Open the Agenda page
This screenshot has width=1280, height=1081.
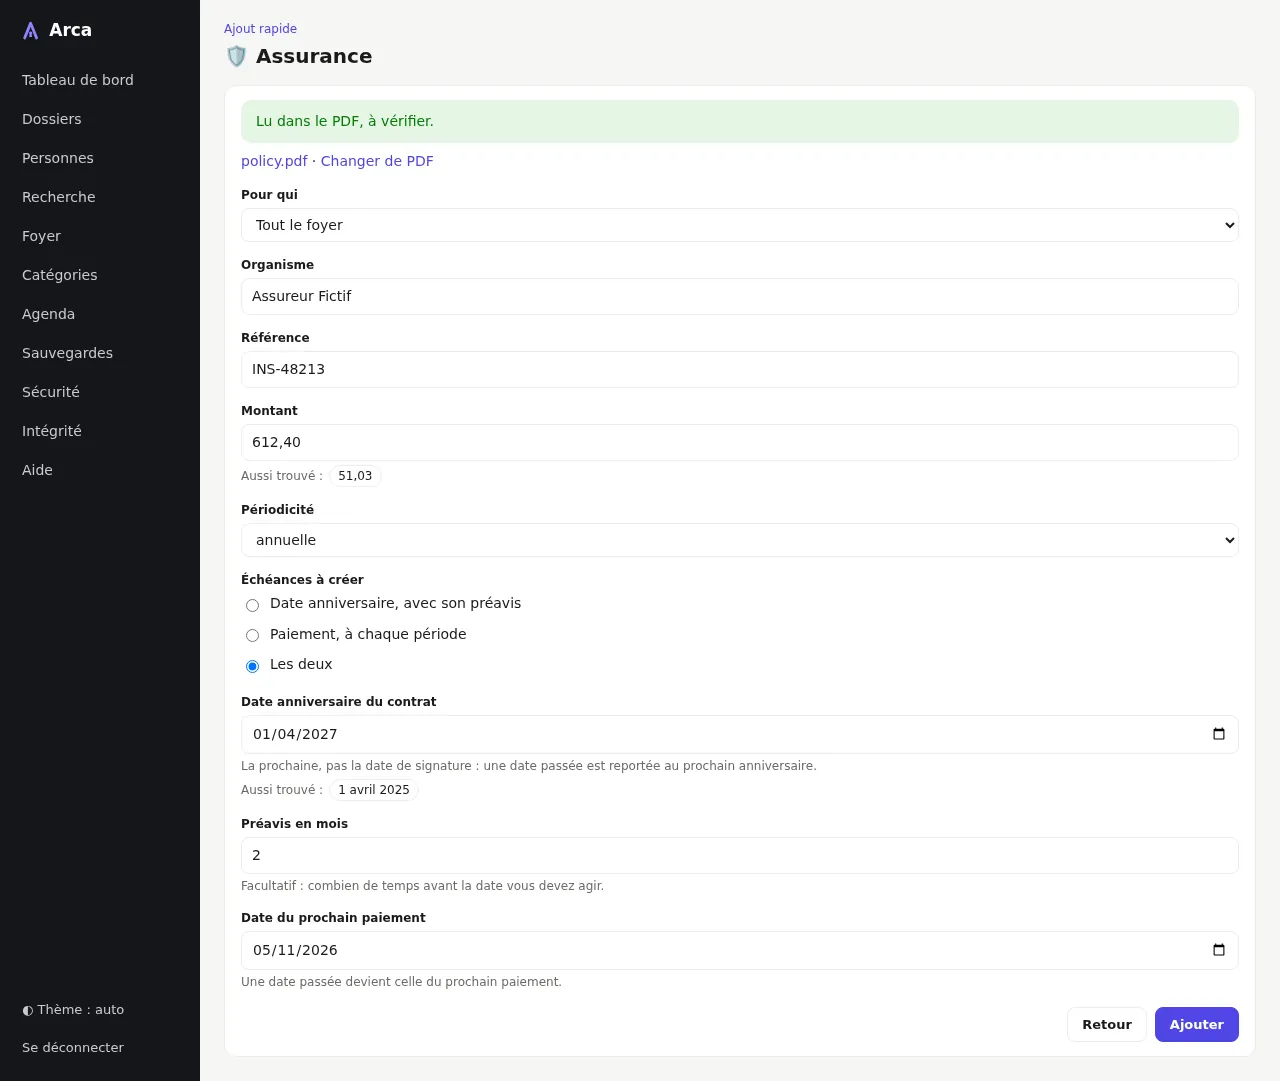coord(48,314)
